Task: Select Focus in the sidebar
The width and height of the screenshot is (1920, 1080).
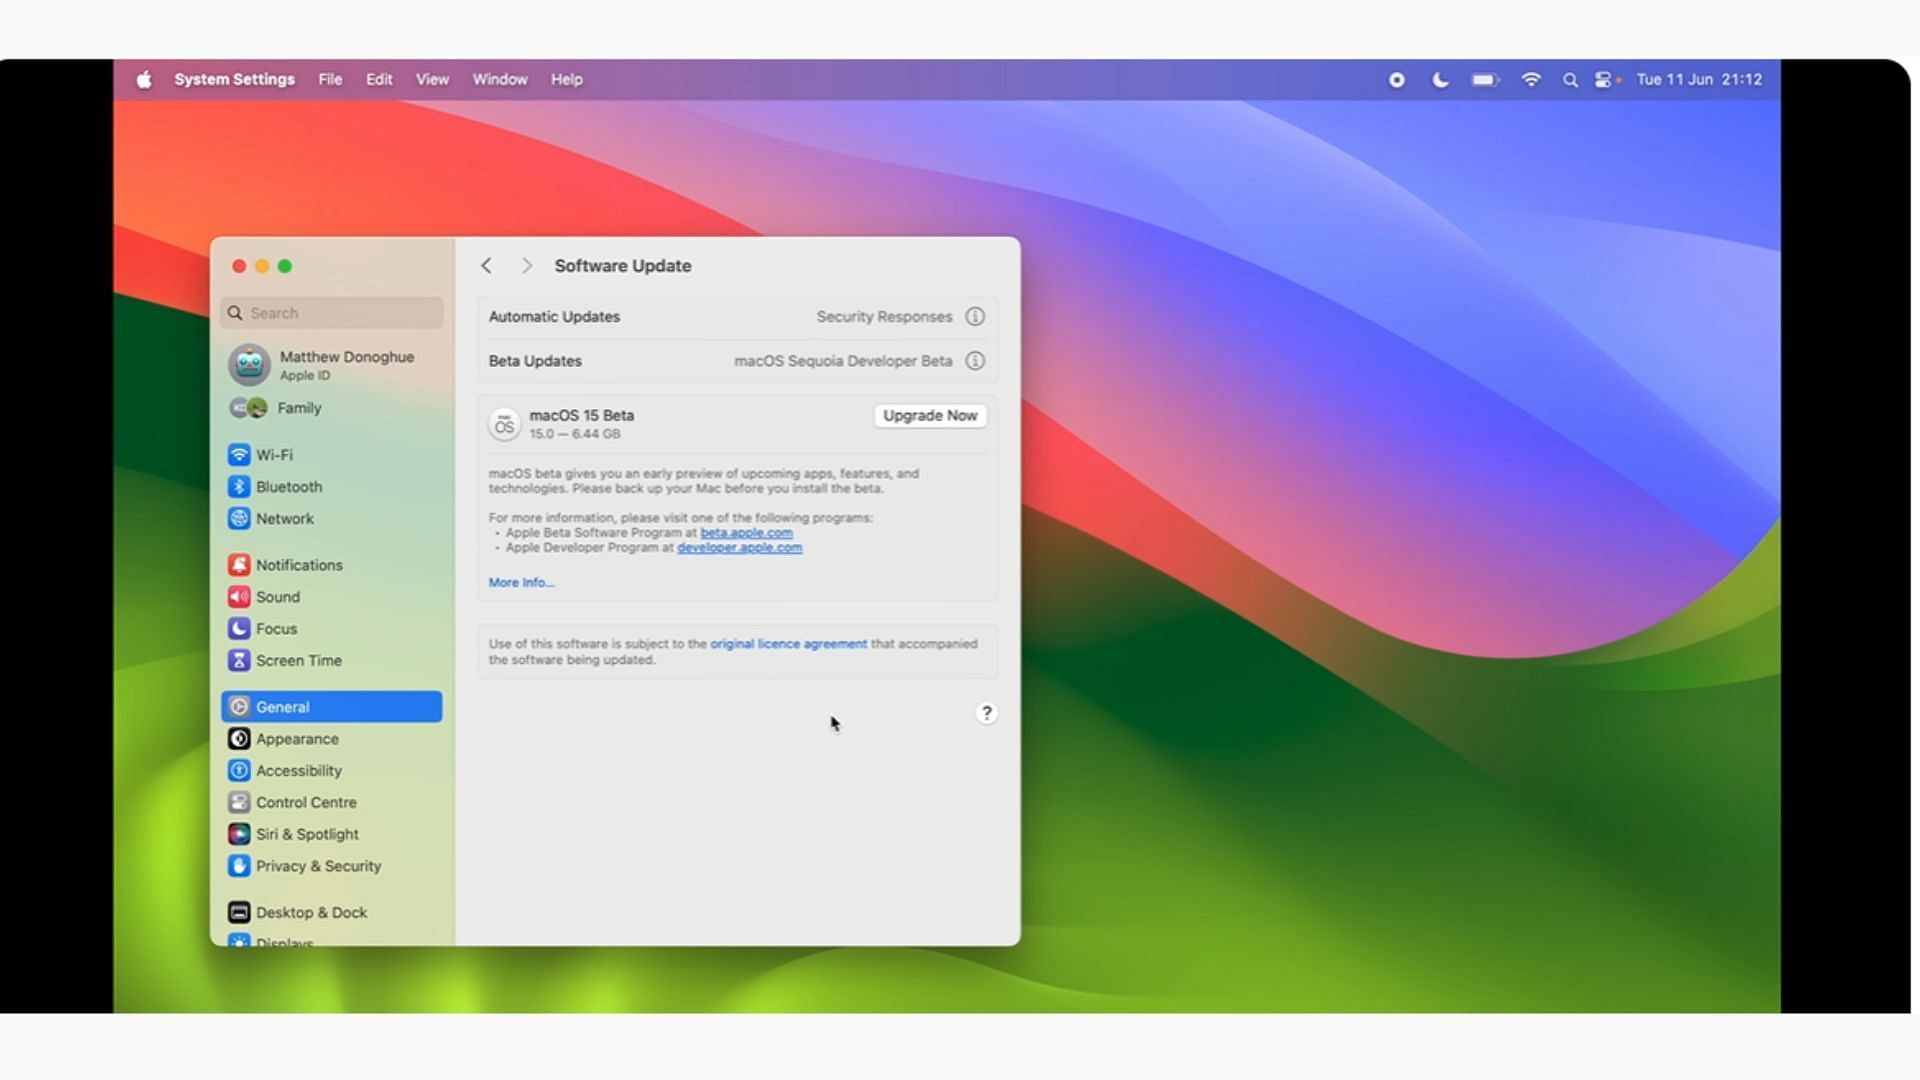Action: (332, 629)
